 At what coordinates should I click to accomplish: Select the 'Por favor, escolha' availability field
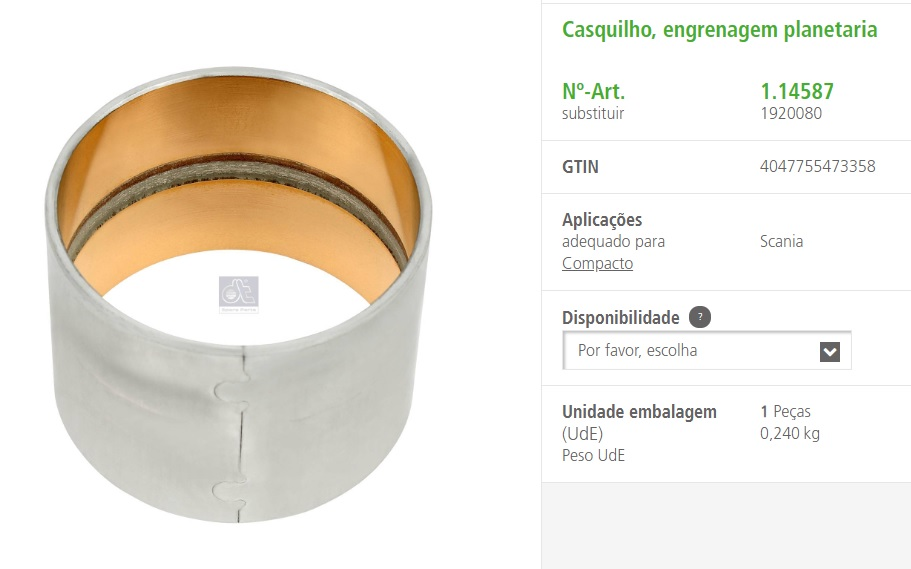[x=706, y=350]
